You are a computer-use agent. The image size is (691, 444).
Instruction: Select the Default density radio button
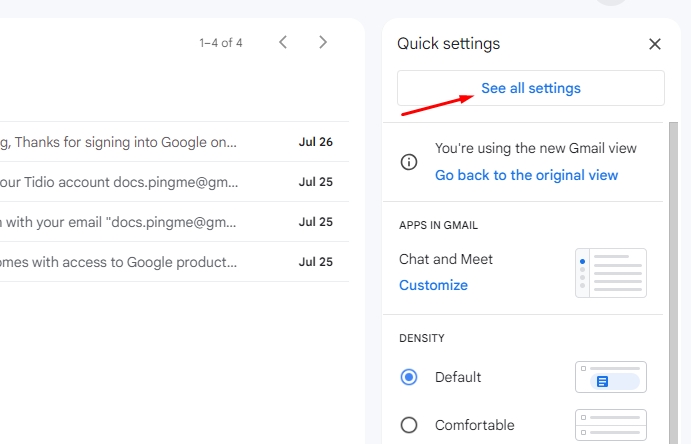[x=409, y=377]
